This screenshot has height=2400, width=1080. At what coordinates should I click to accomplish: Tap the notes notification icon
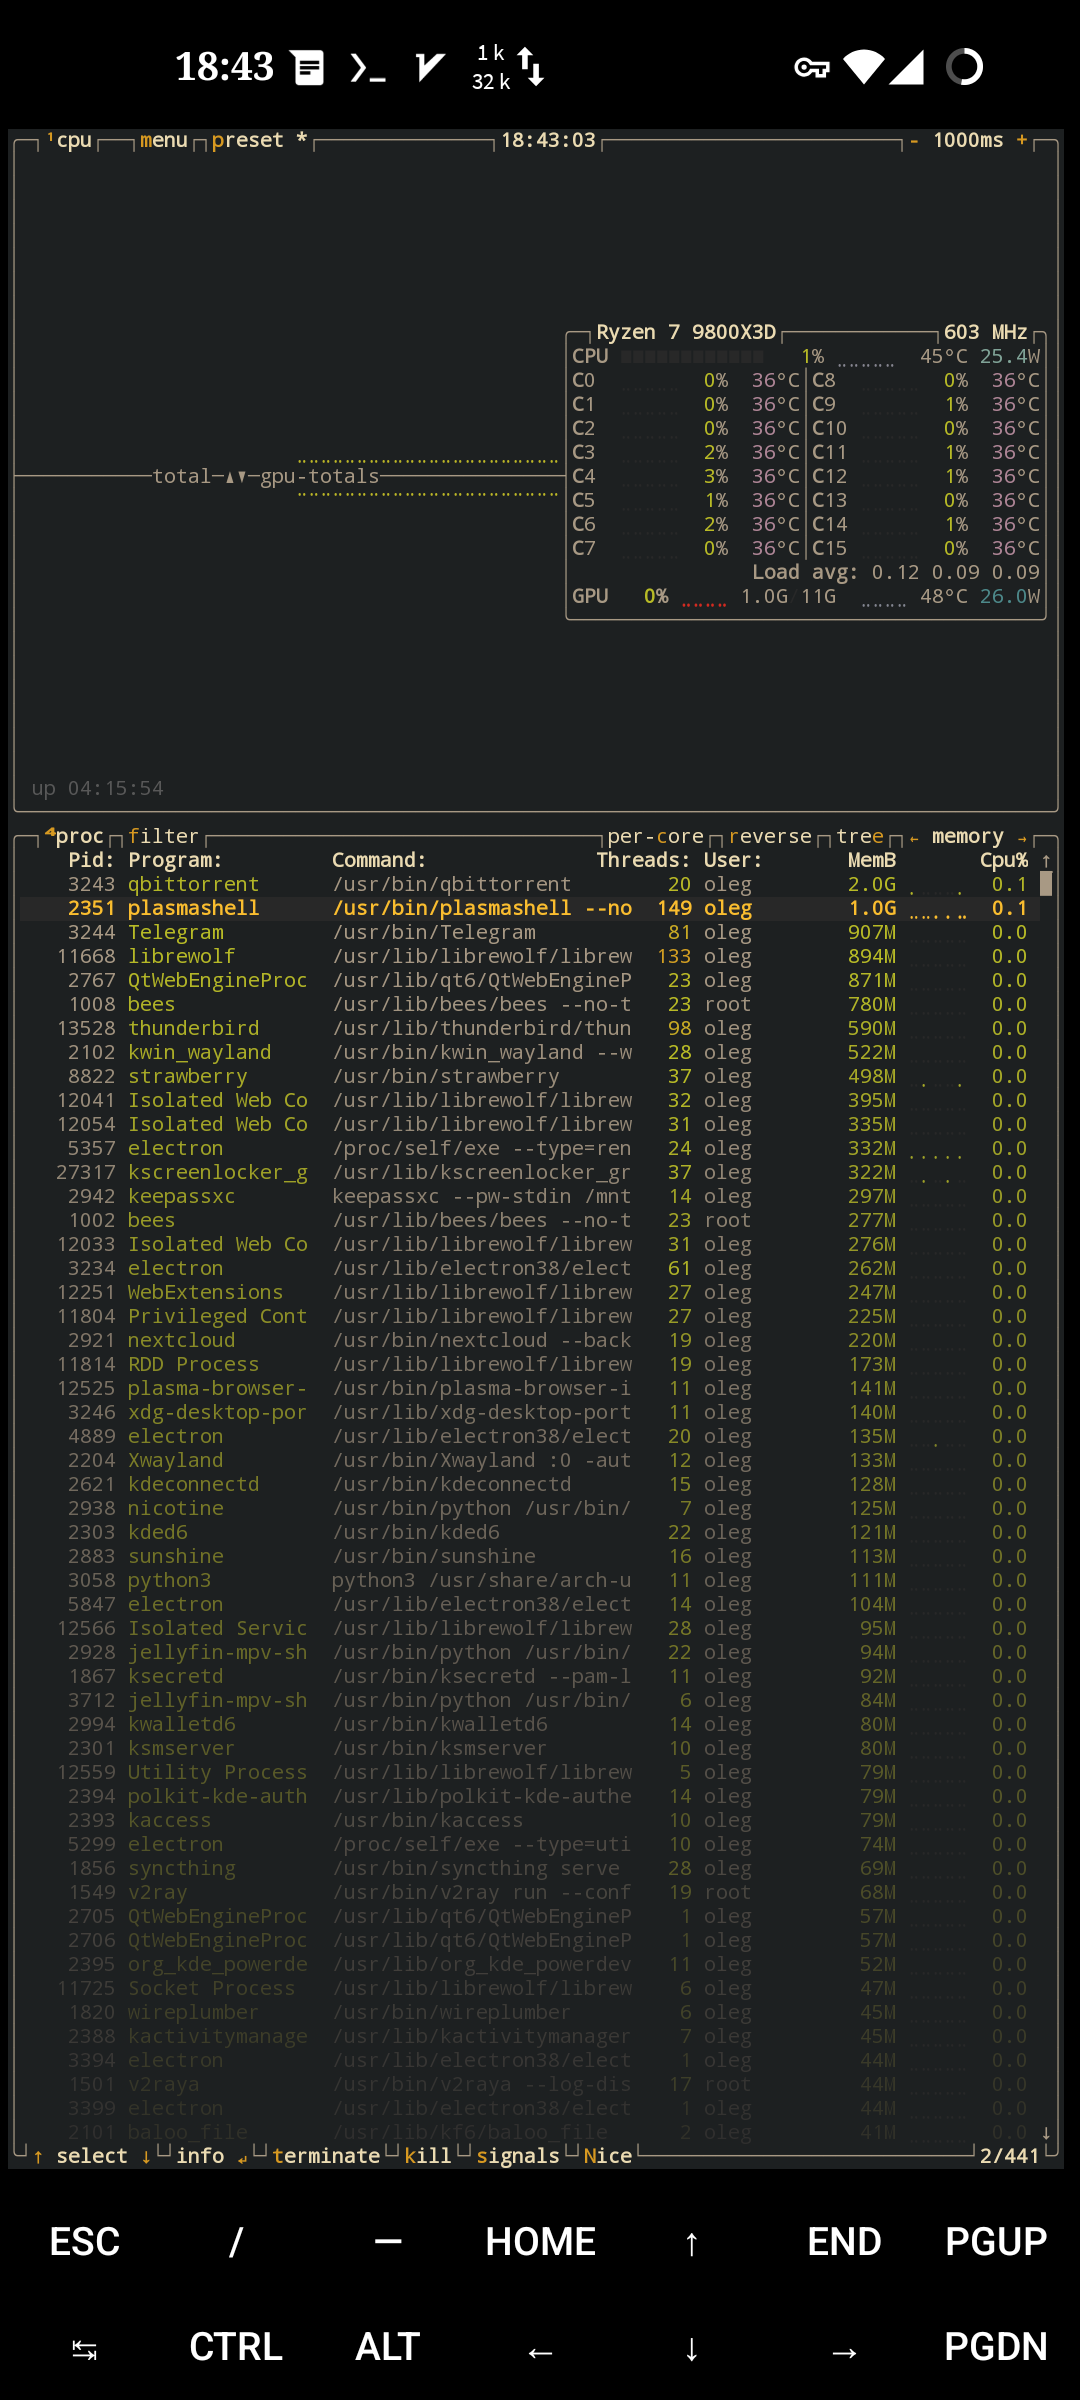(x=309, y=67)
